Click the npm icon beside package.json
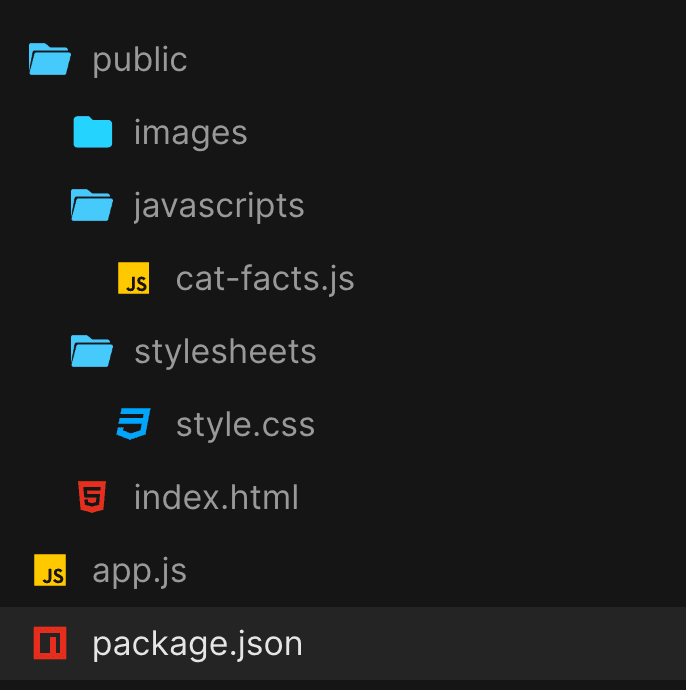 point(50,643)
